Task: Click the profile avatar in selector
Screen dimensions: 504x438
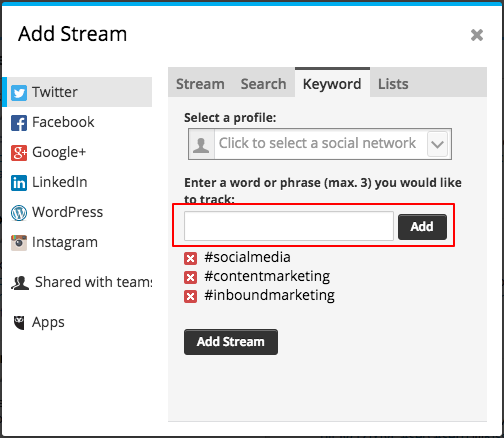Action: pos(201,144)
